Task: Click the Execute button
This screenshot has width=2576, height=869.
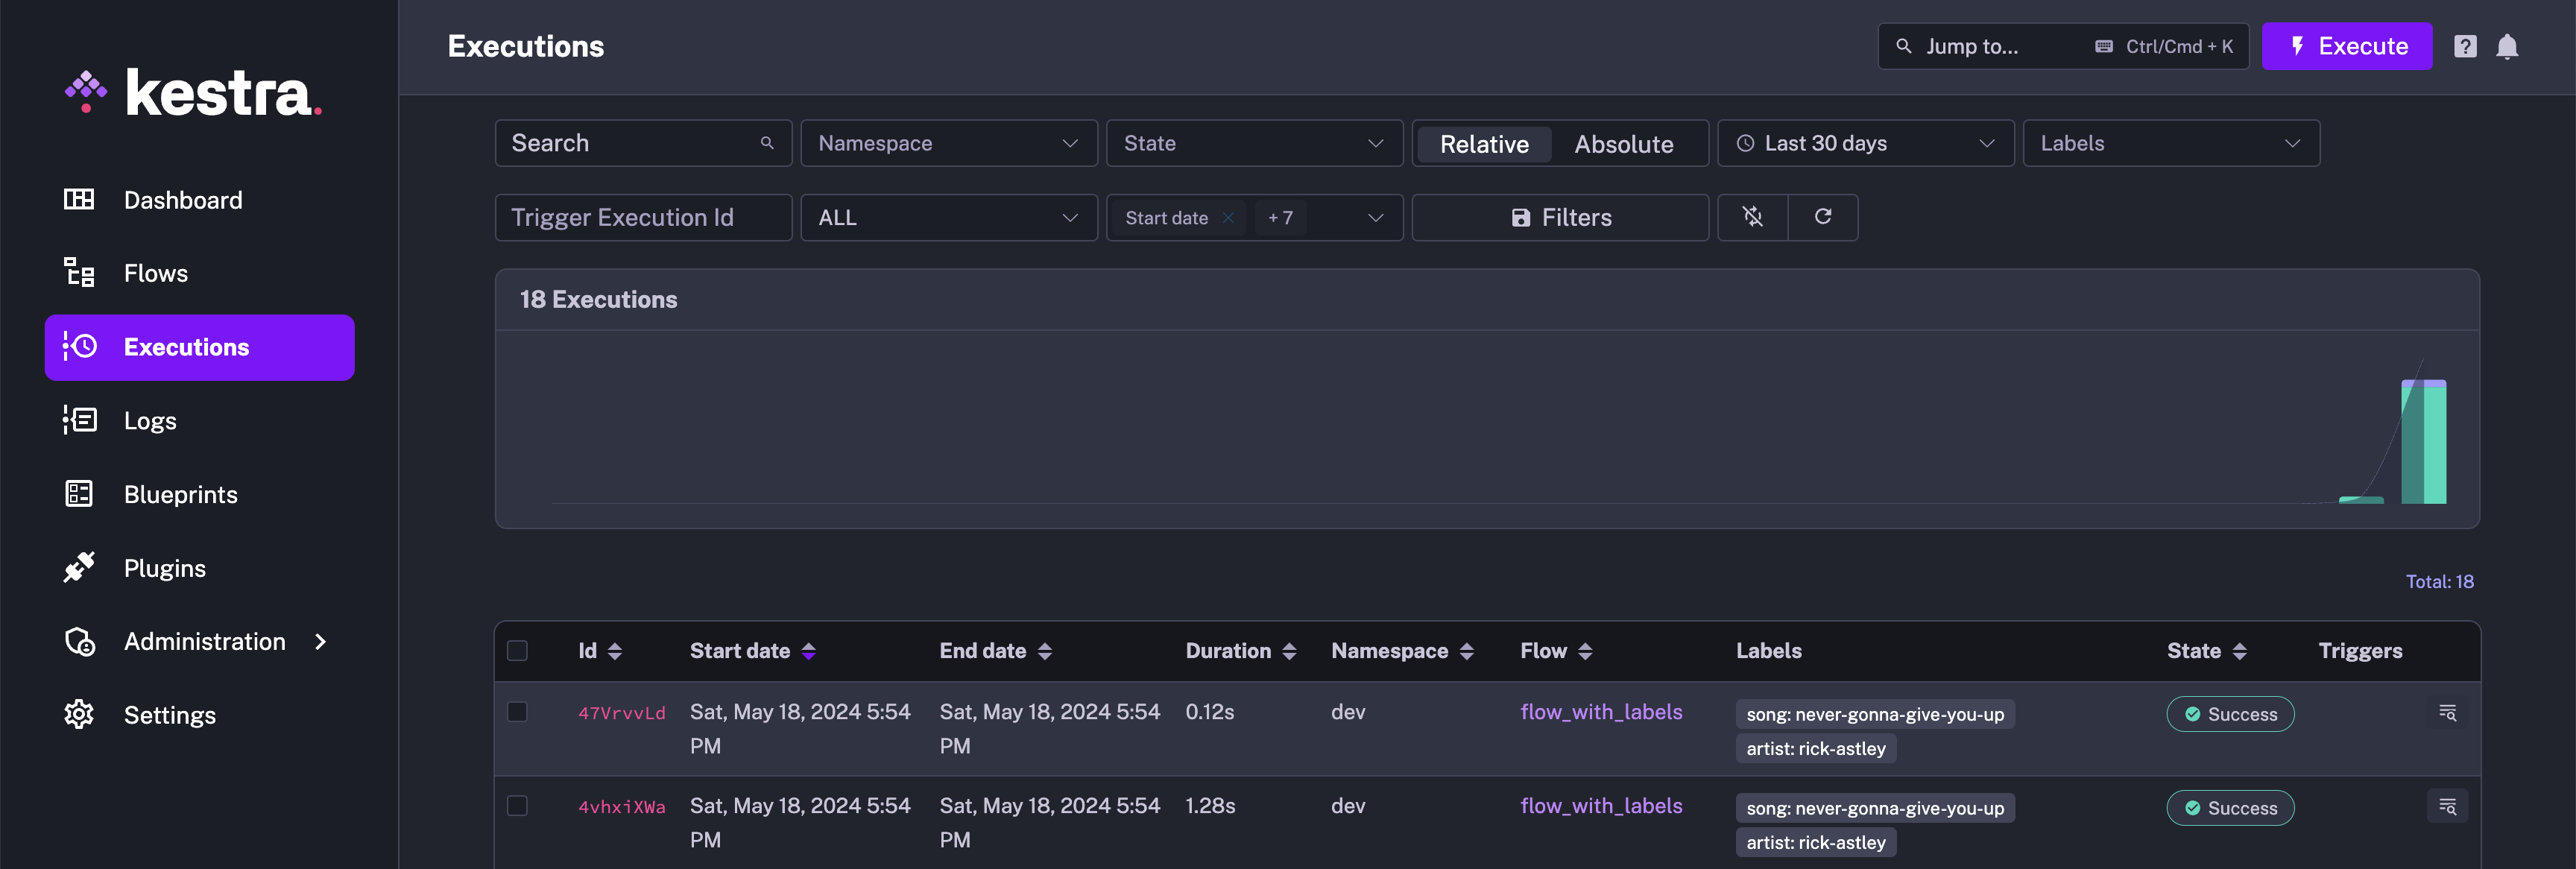Action: click(2348, 46)
